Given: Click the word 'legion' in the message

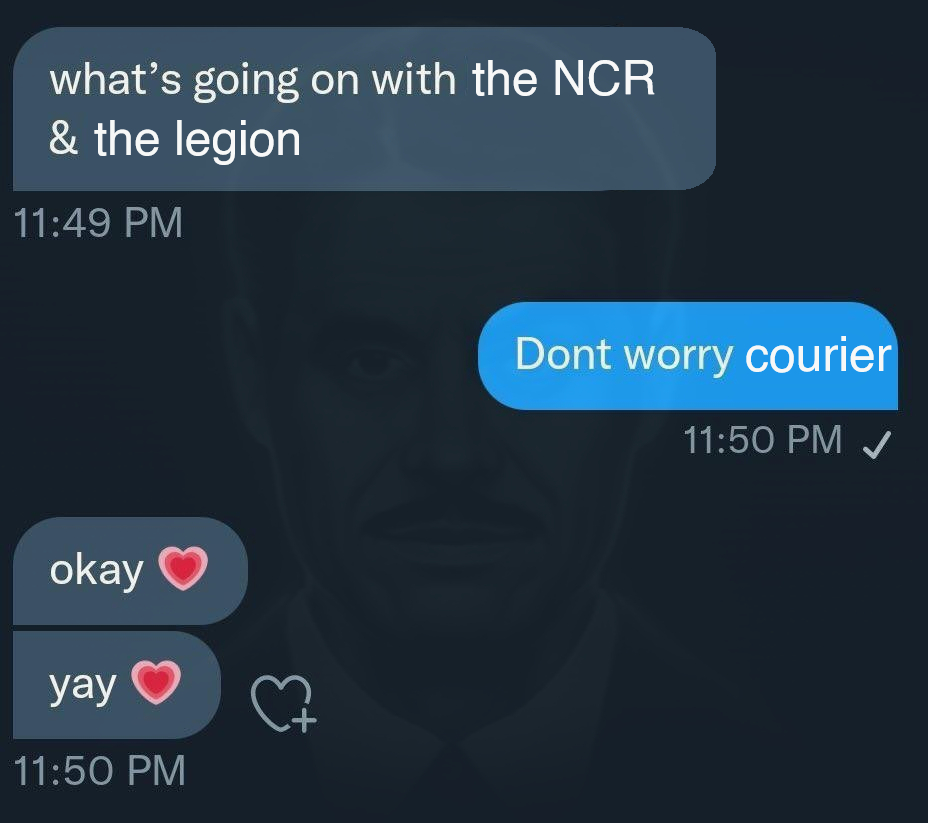Looking at the screenshot, I should pyautogui.click(x=237, y=140).
